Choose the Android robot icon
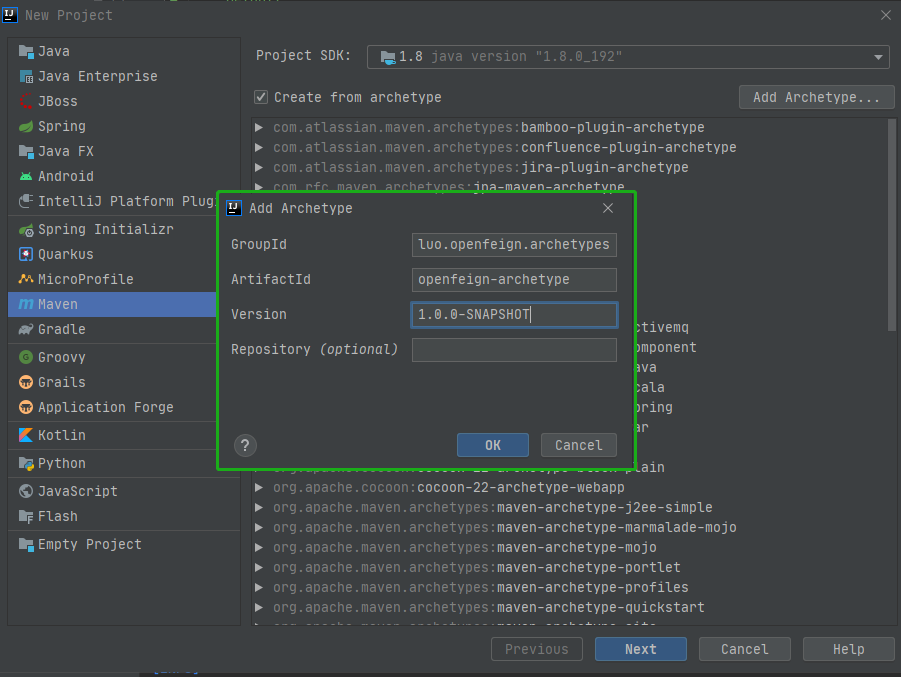 click(x=26, y=176)
